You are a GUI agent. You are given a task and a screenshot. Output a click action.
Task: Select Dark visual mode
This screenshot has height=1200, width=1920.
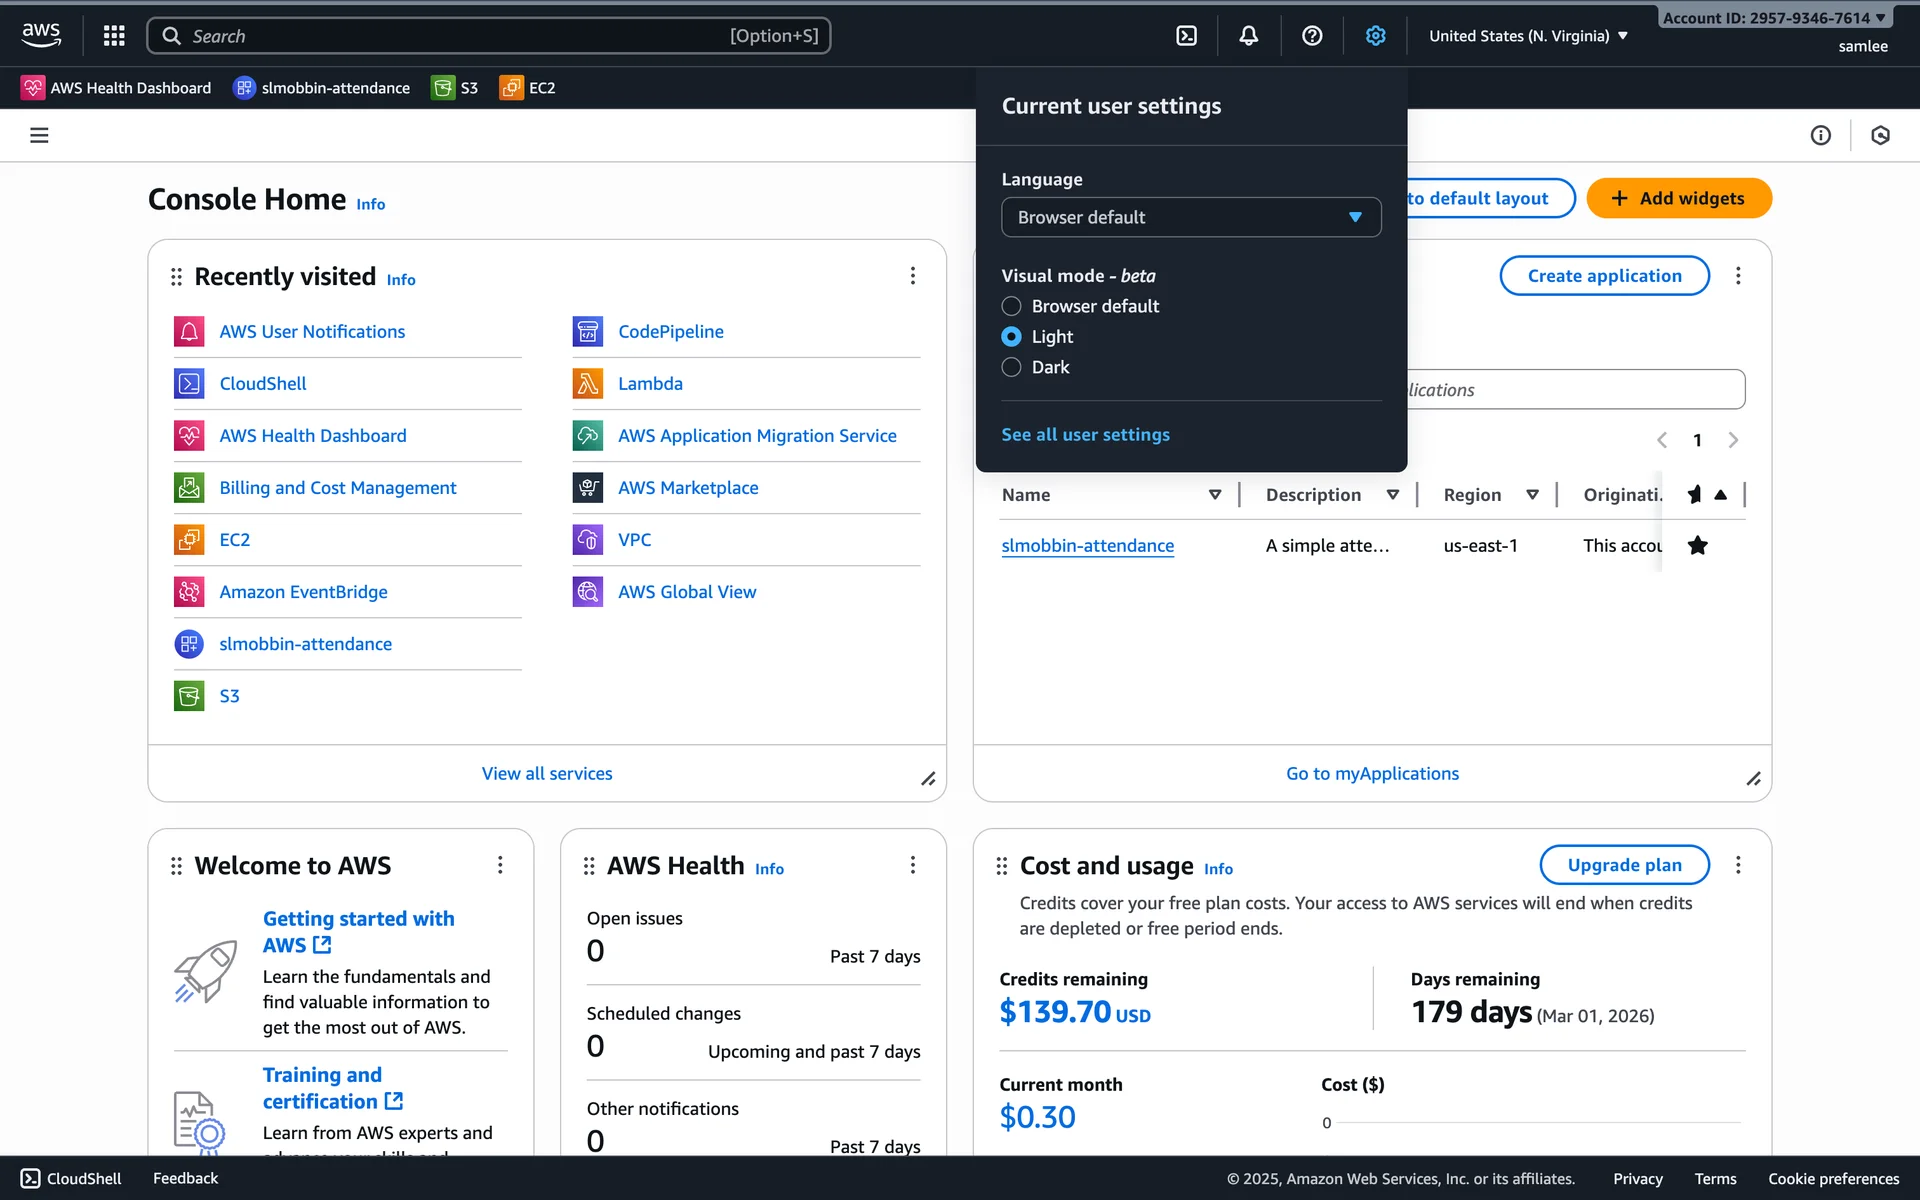point(1011,367)
